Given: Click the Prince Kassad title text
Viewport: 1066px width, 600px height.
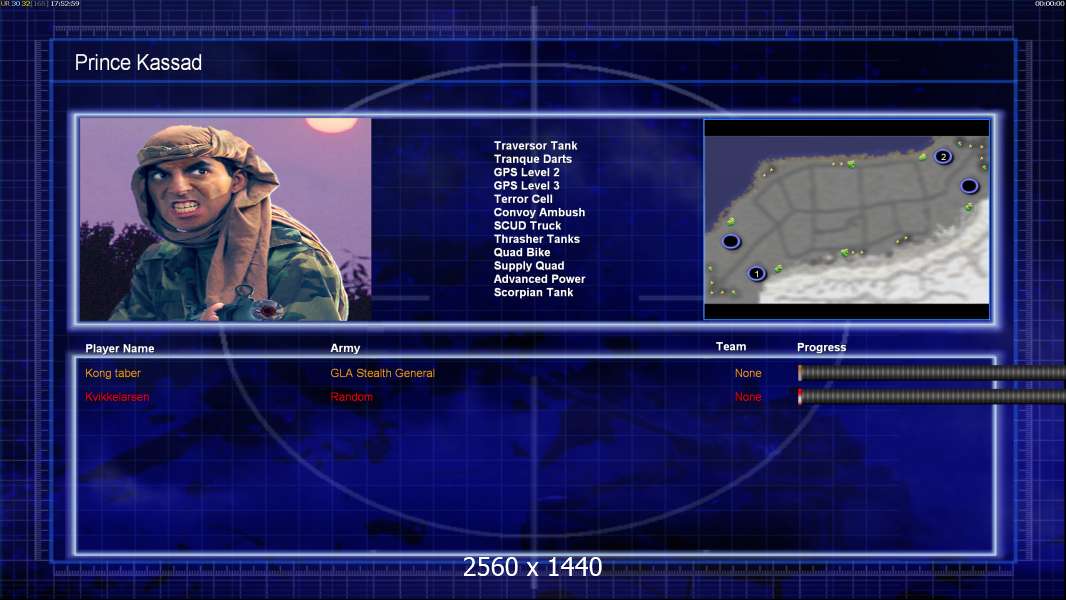Looking at the screenshot, I should [138, 63].
